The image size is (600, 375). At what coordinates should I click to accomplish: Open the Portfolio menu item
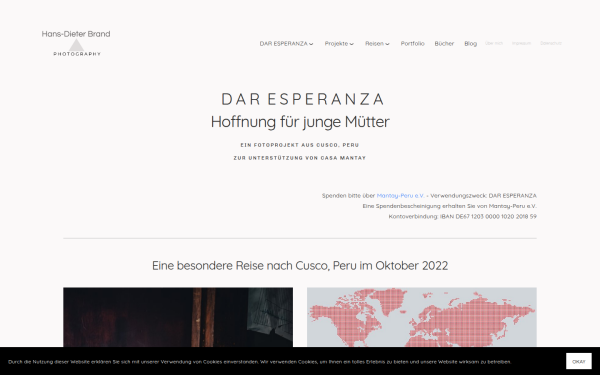(412, 44)
